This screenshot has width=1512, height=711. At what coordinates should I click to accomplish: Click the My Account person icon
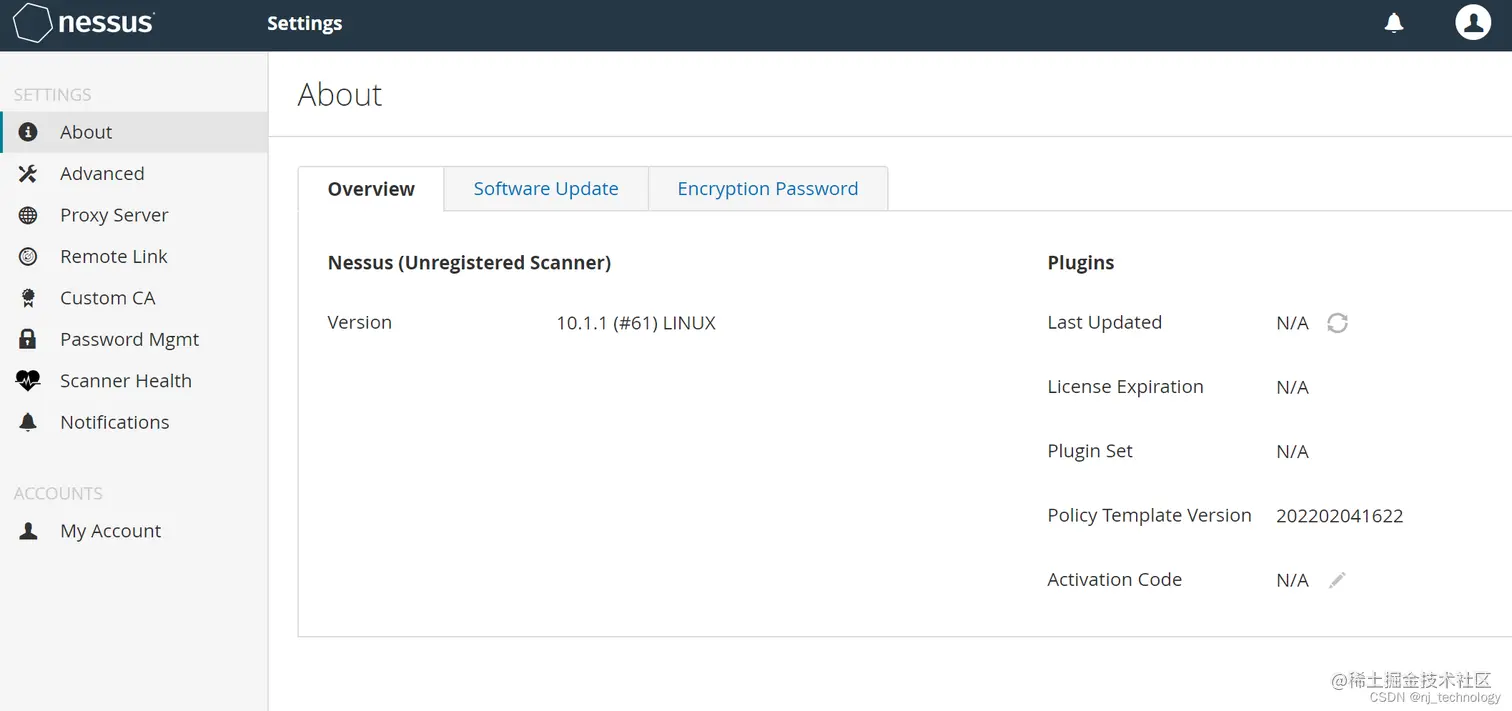28,531
